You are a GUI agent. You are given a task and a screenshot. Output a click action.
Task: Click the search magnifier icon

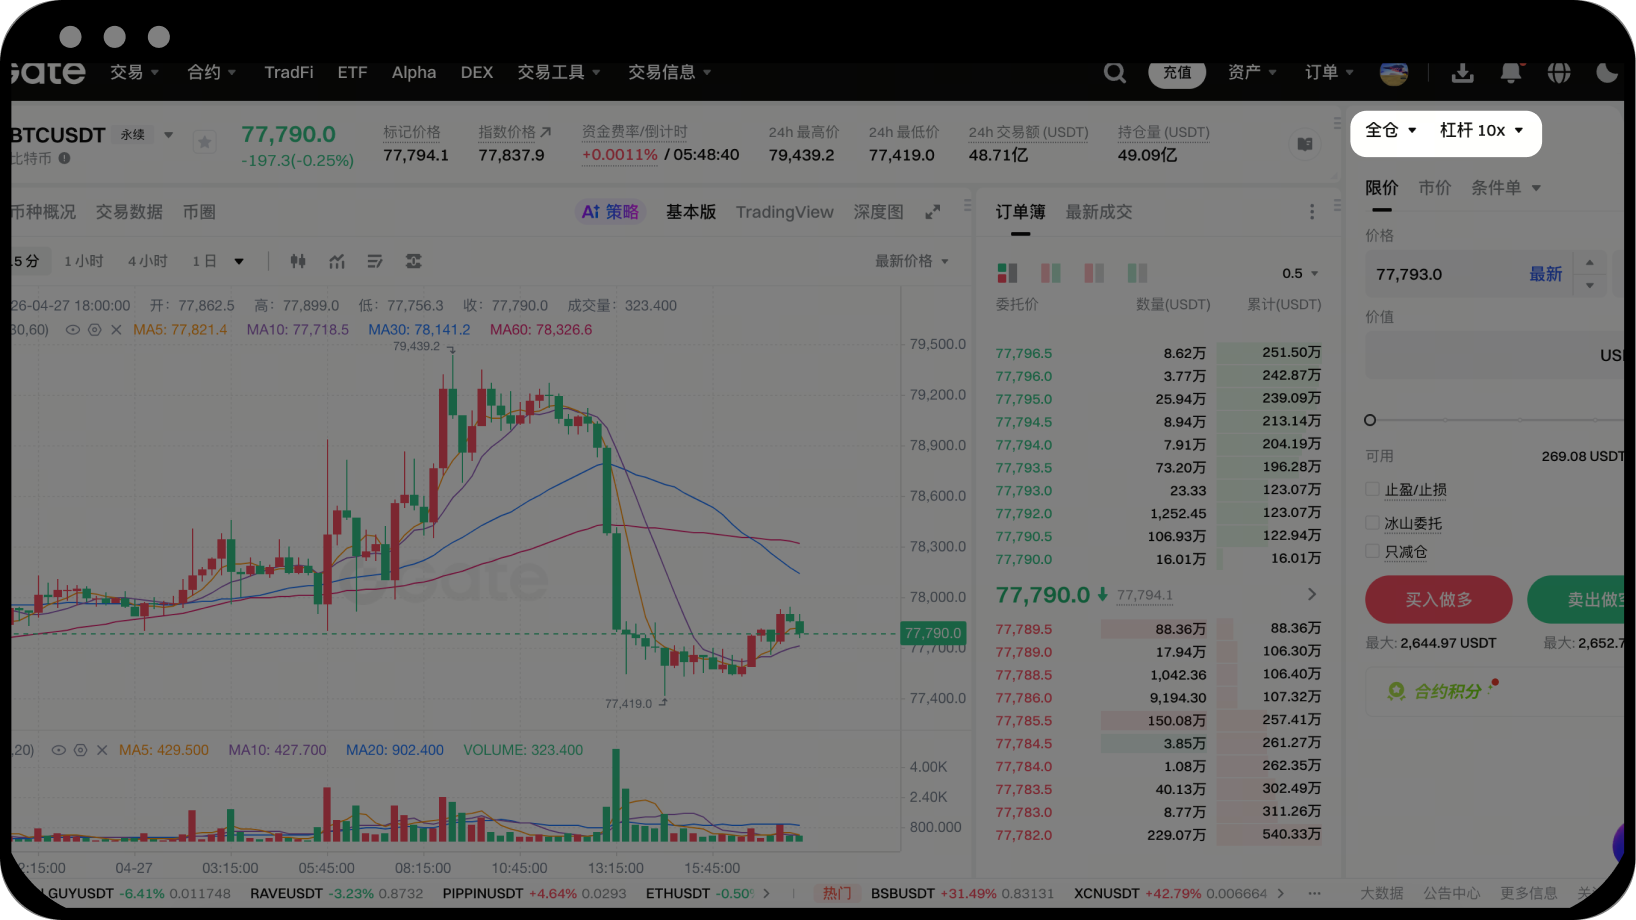coord(1114,73)
